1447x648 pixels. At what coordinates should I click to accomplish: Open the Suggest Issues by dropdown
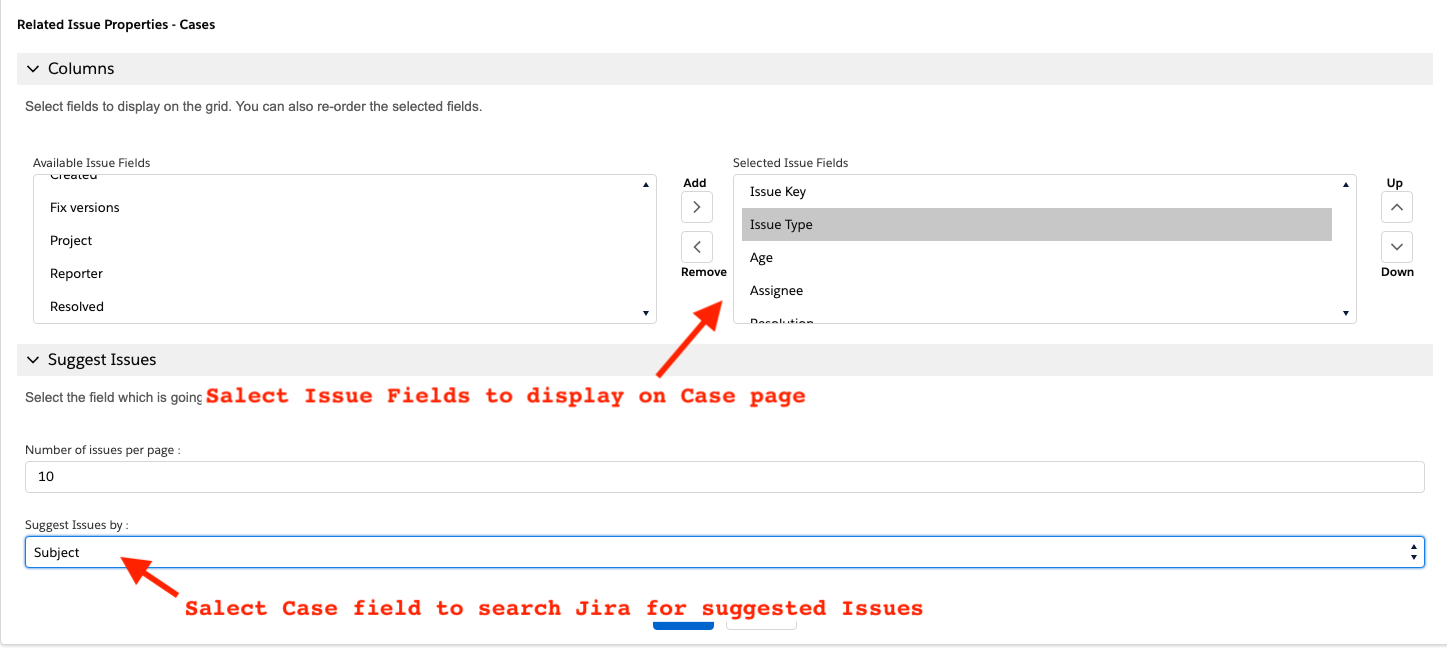point(724,552)
